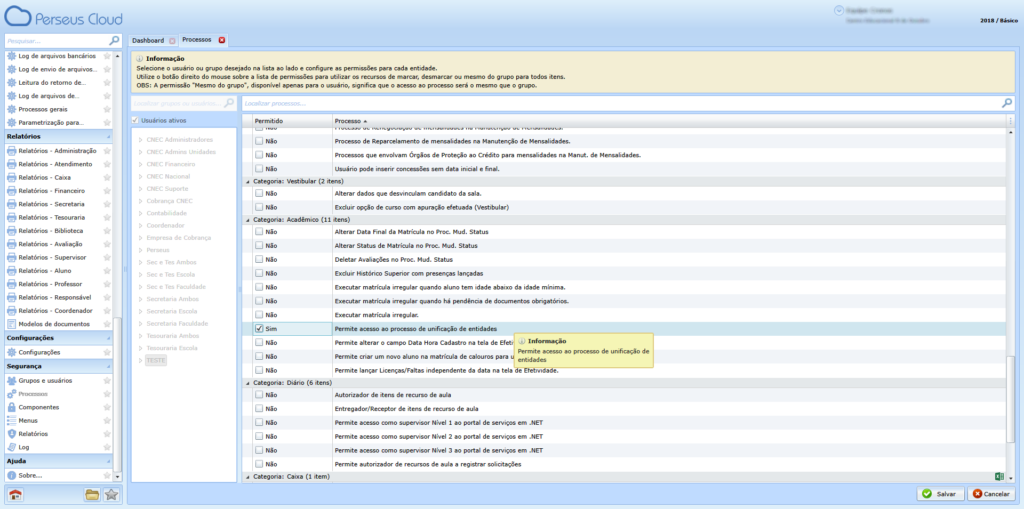The height and width of the screenshot is (509, 1024).
Task: Open Configurações menu item
Action: pyautogui.click(x=39, y=352)
